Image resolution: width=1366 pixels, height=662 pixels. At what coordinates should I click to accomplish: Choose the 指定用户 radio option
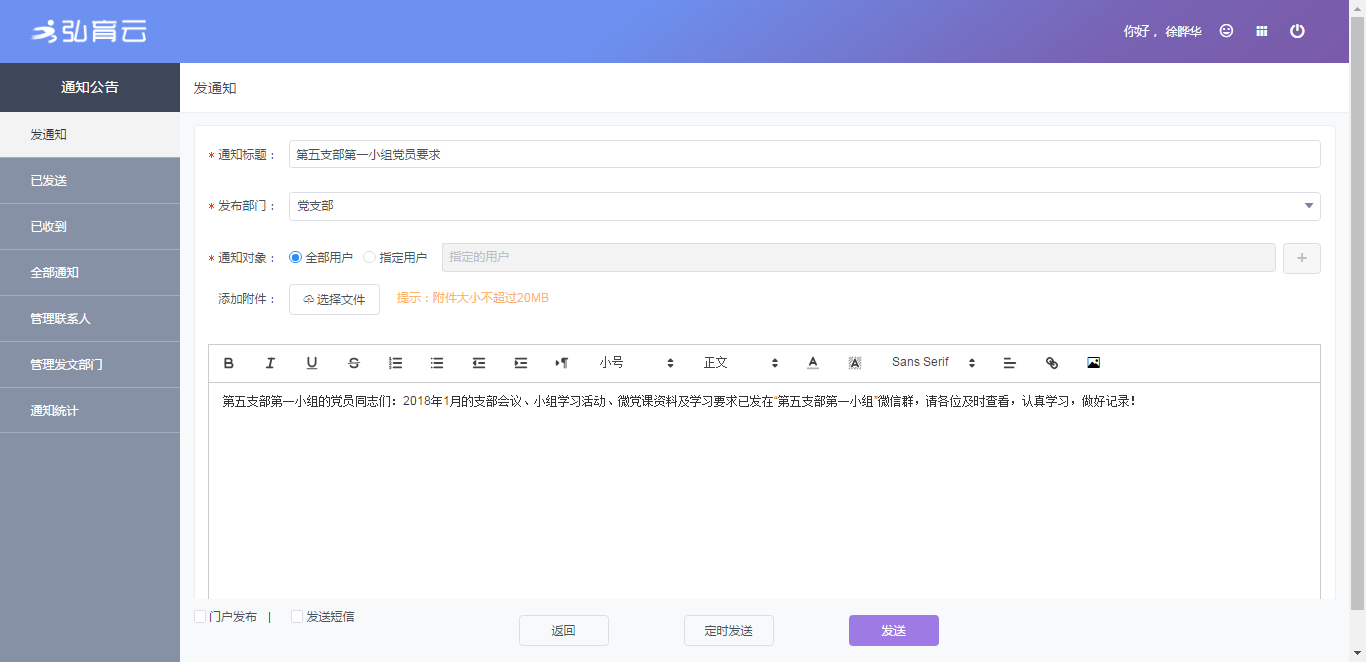pyautogui.click(x=370, y=257)
